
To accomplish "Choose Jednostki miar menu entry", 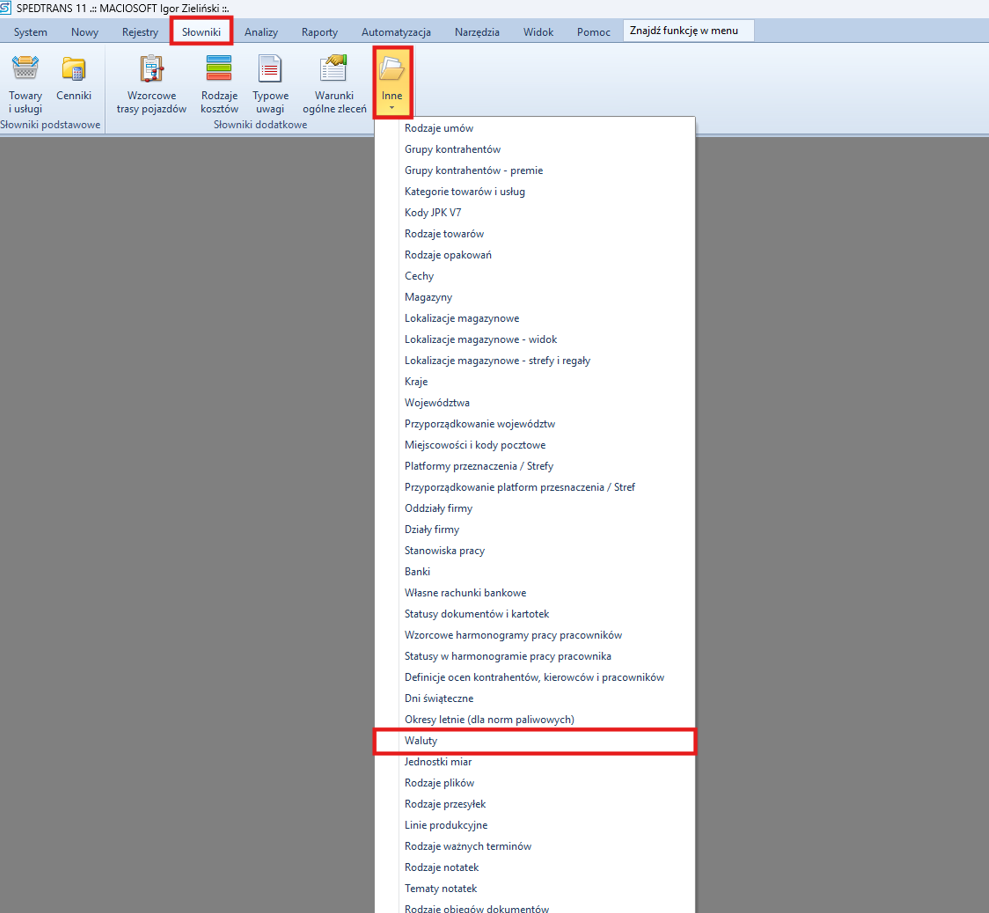I will [438, 762].
